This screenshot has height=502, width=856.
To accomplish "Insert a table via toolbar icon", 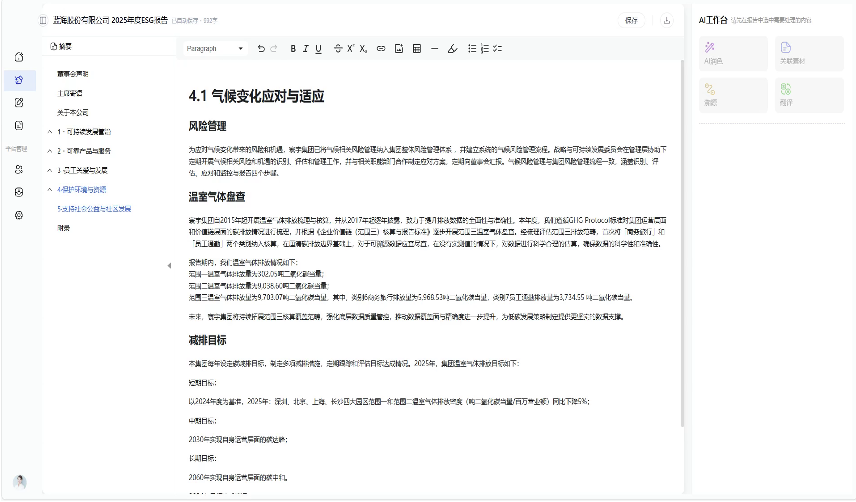I will (x=417, y=49).
